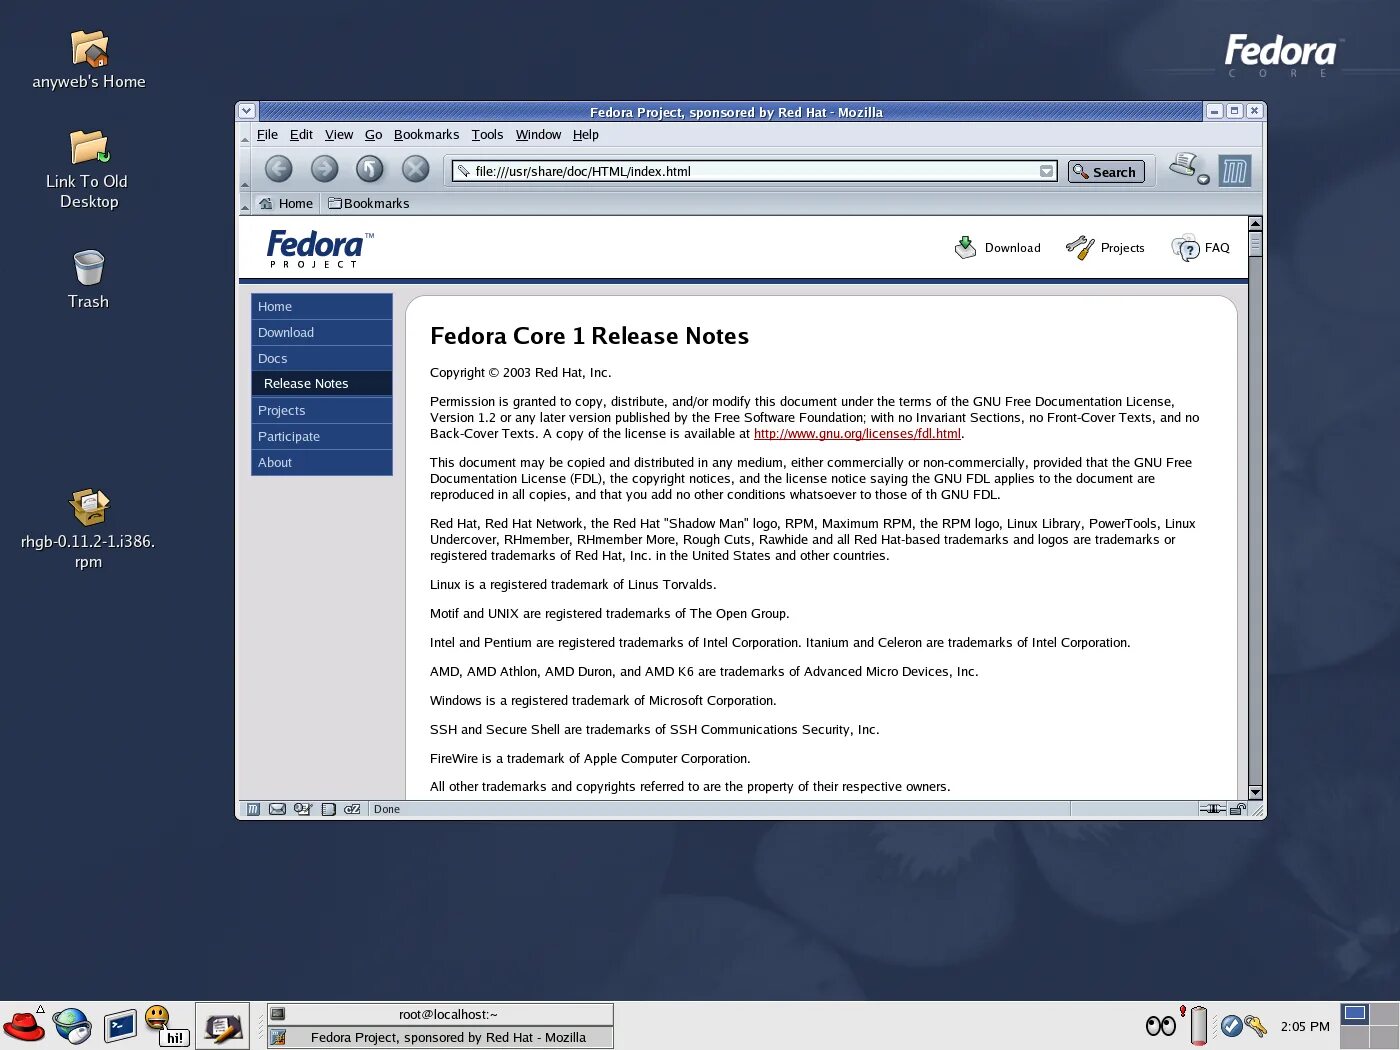
Task: Go forward with the Forward arrow button
Action: point(324,169)
